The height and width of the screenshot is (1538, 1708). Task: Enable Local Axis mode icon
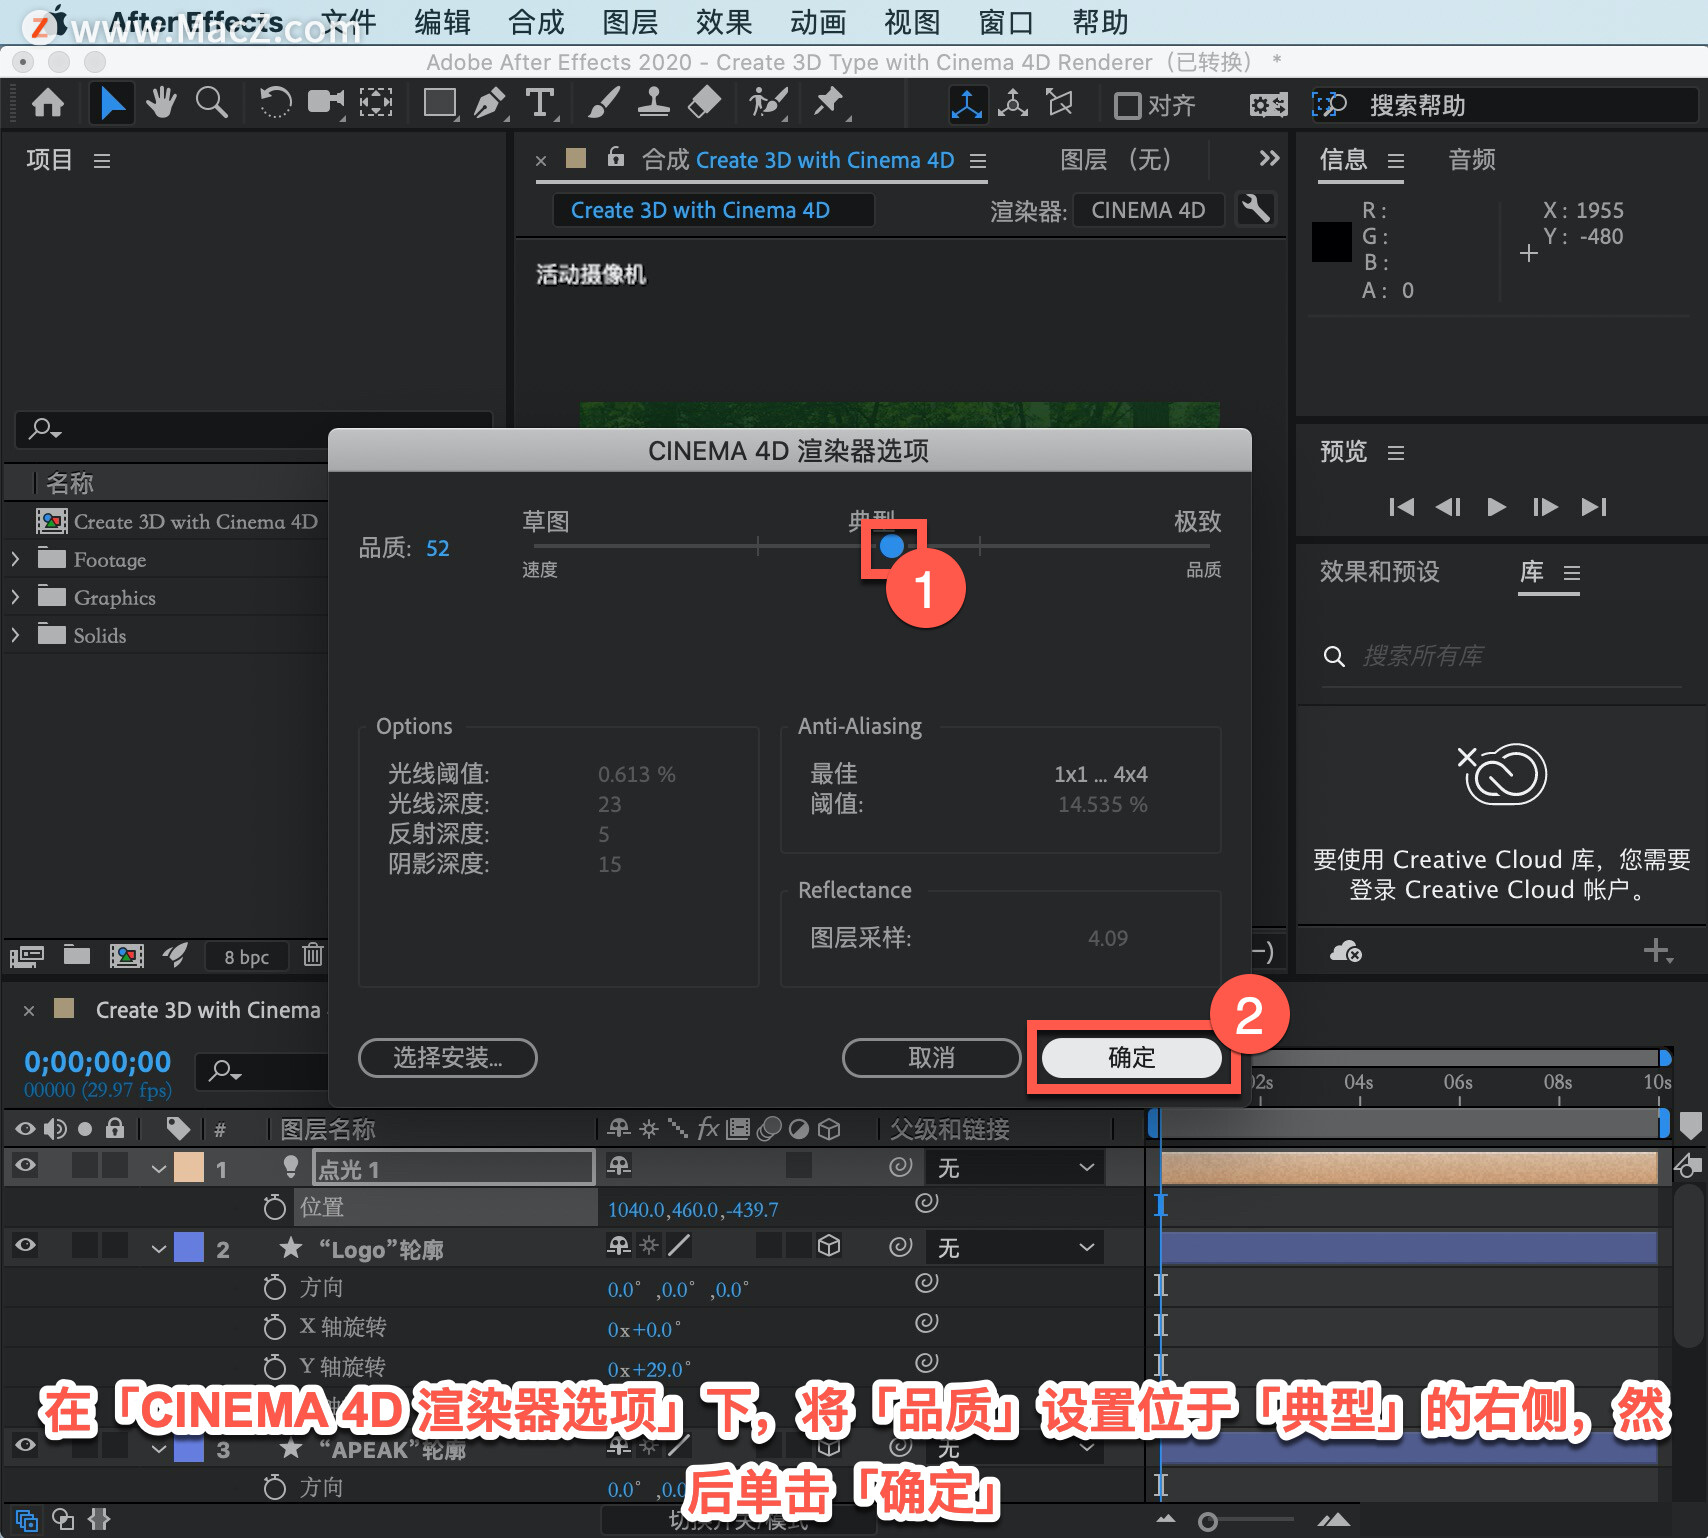966,104
